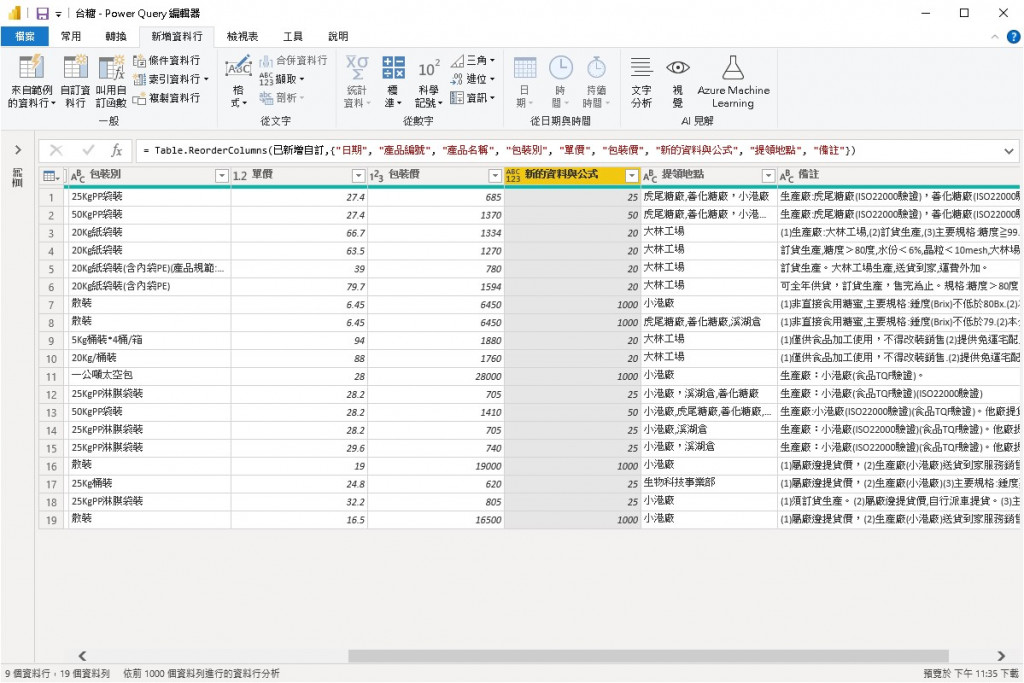Screen dimensions: 1024x683
Task: Open filter dropdown for 包裝價 column
Action: tap(494, 176)
